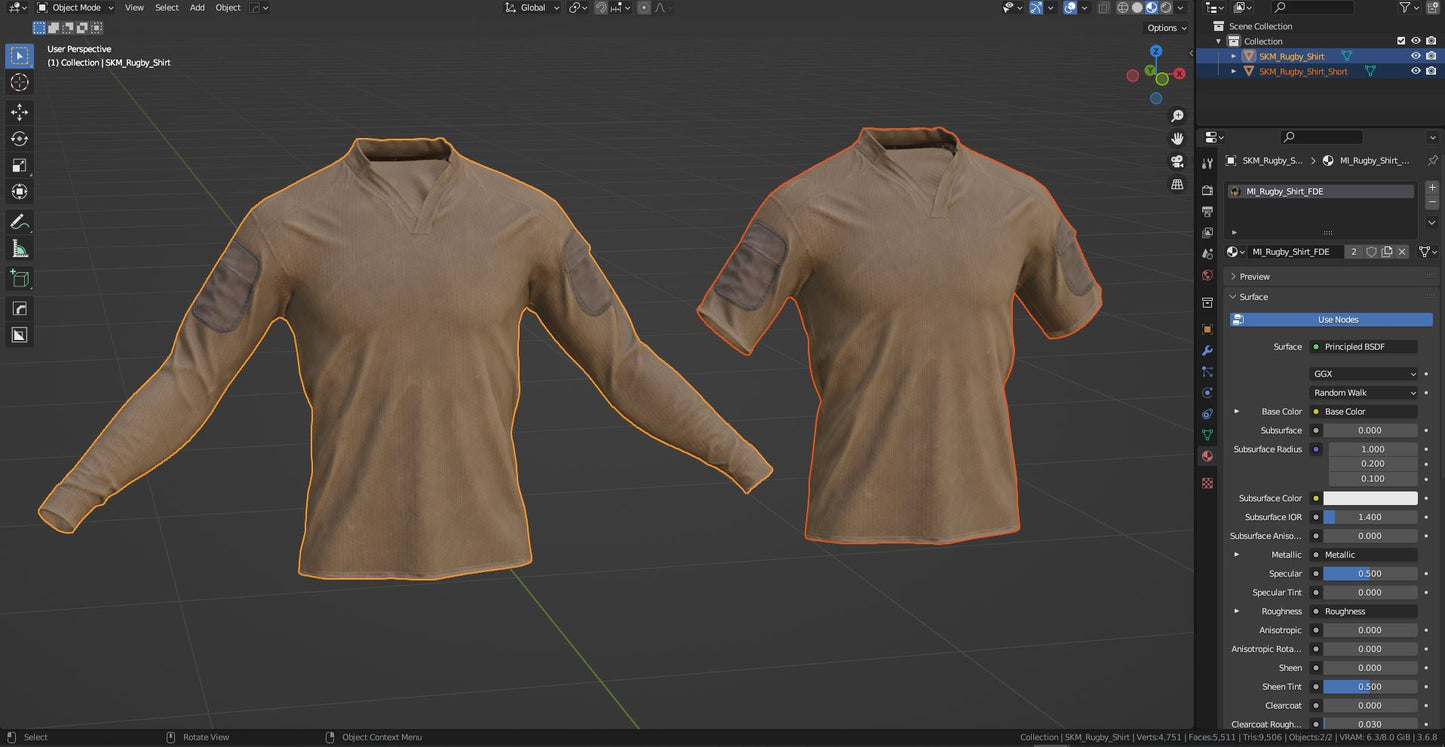Select the Move tool in the toolbar

tap(19, 112)
